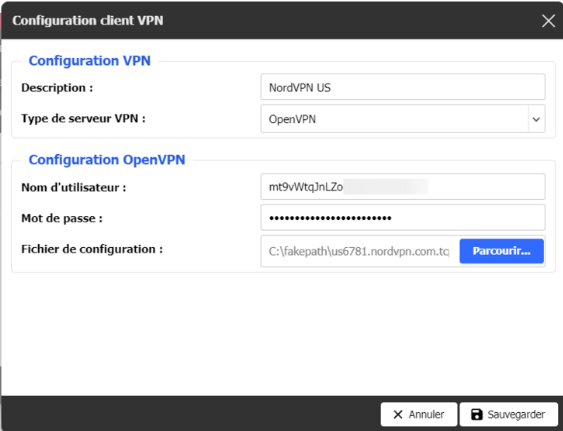Click the configuration file path text box
This screenshot has height=431, width=563.
(360, 251)
